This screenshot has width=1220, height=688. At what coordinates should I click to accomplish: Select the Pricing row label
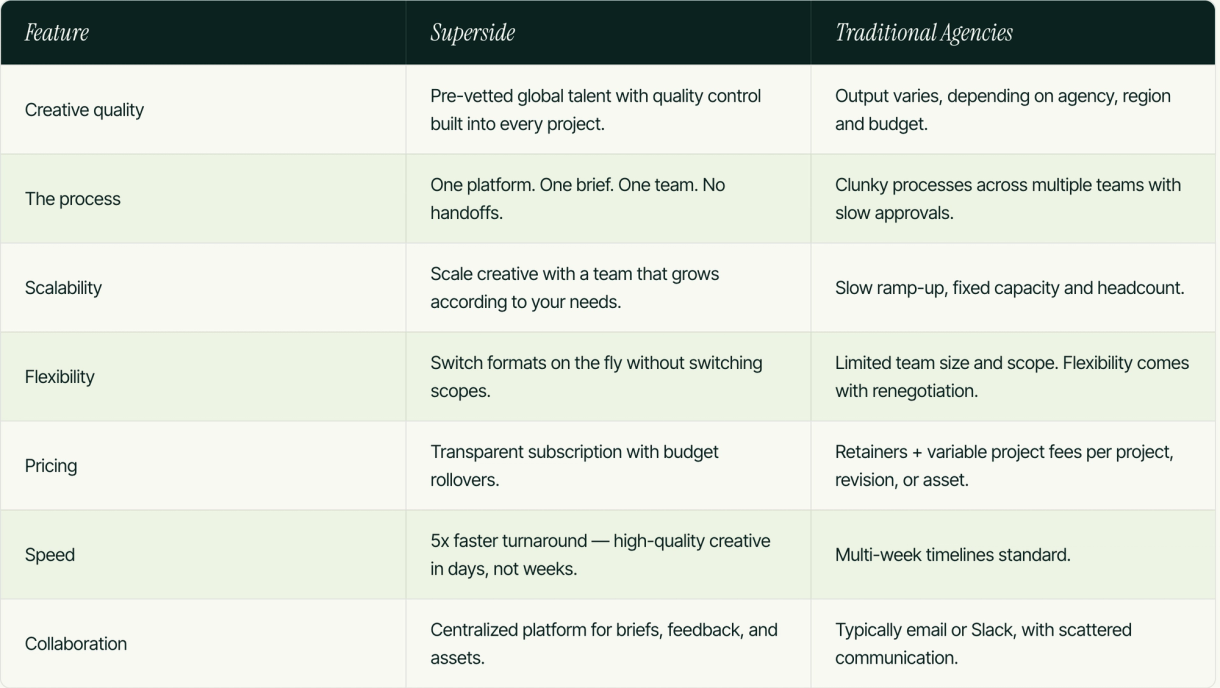coord(51,466)
